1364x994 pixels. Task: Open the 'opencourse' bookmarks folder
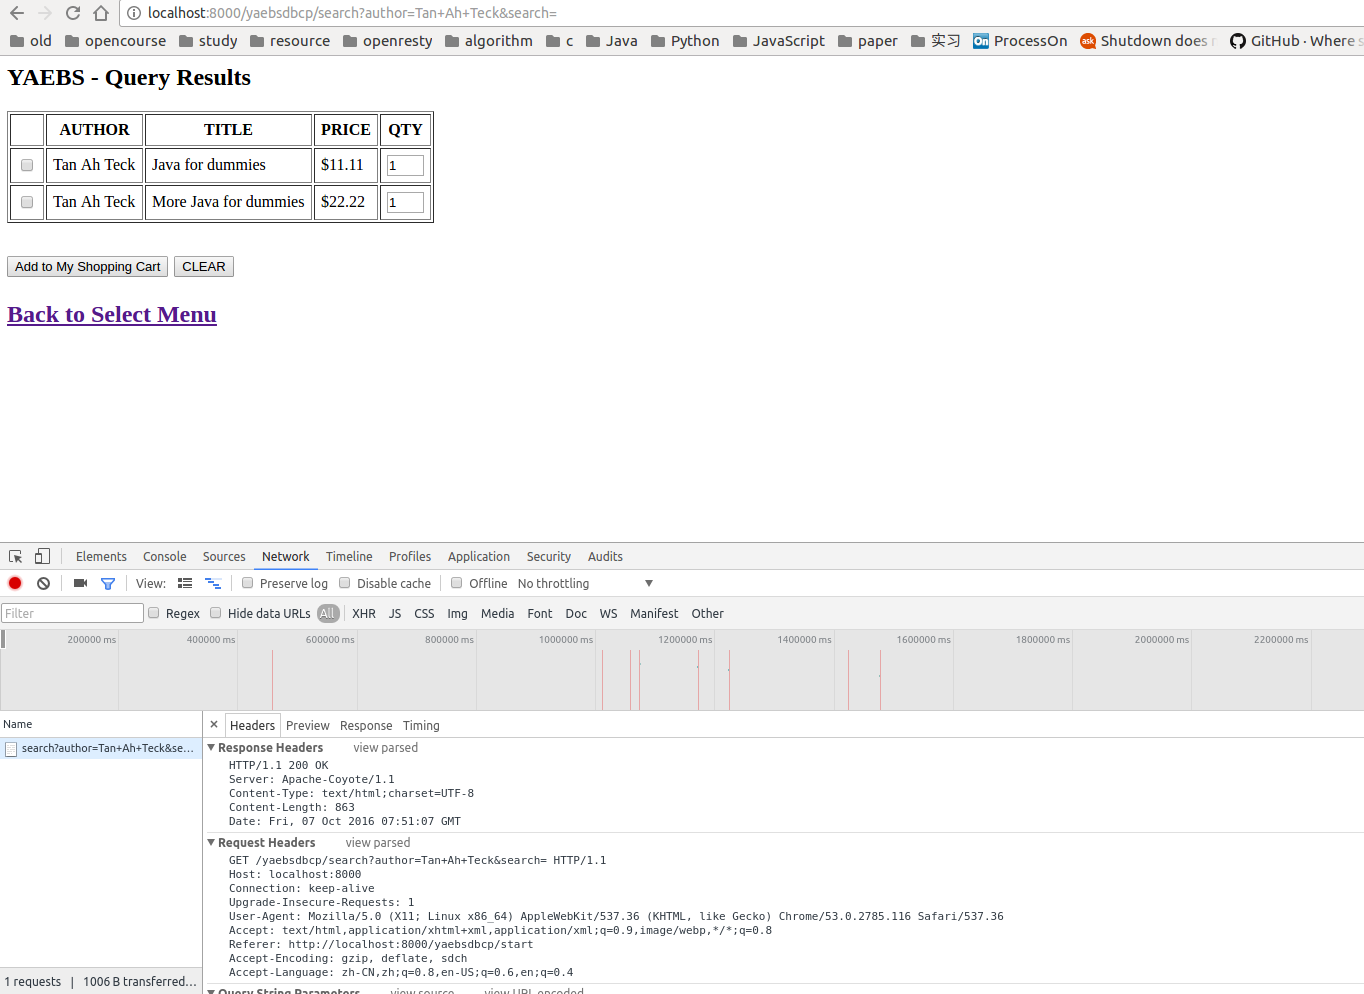115,41
